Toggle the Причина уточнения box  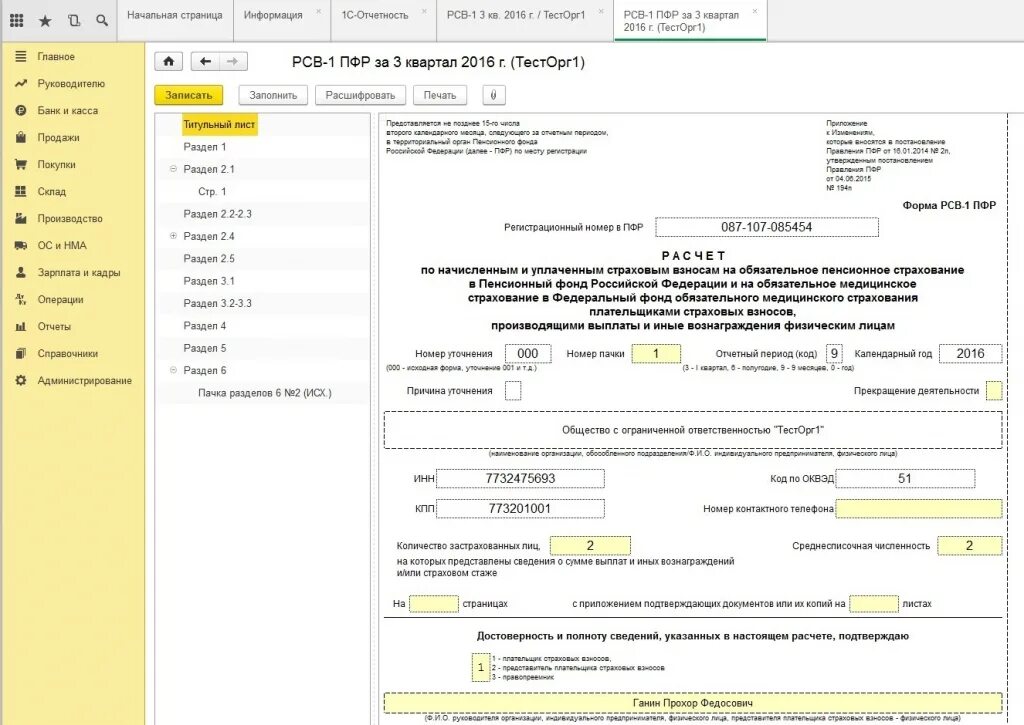[513, 391]
